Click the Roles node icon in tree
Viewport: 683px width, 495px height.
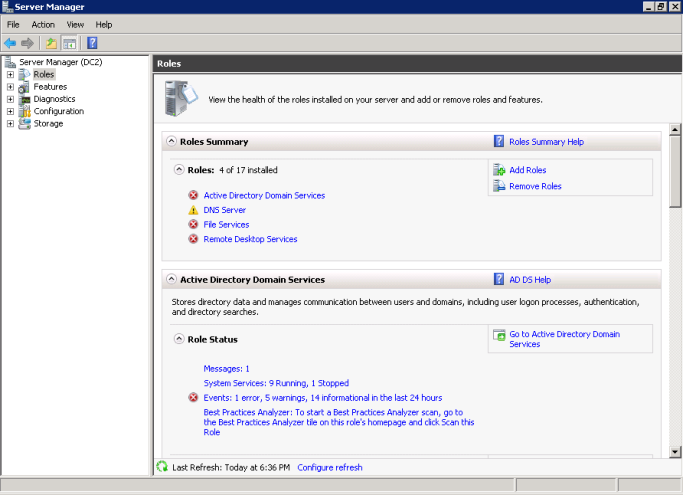tap(24, 75)
